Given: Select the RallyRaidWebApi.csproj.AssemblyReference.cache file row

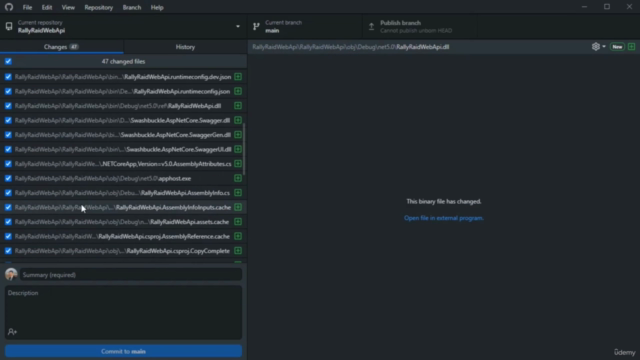Looking at the screenshot, I should coord(123,236).
